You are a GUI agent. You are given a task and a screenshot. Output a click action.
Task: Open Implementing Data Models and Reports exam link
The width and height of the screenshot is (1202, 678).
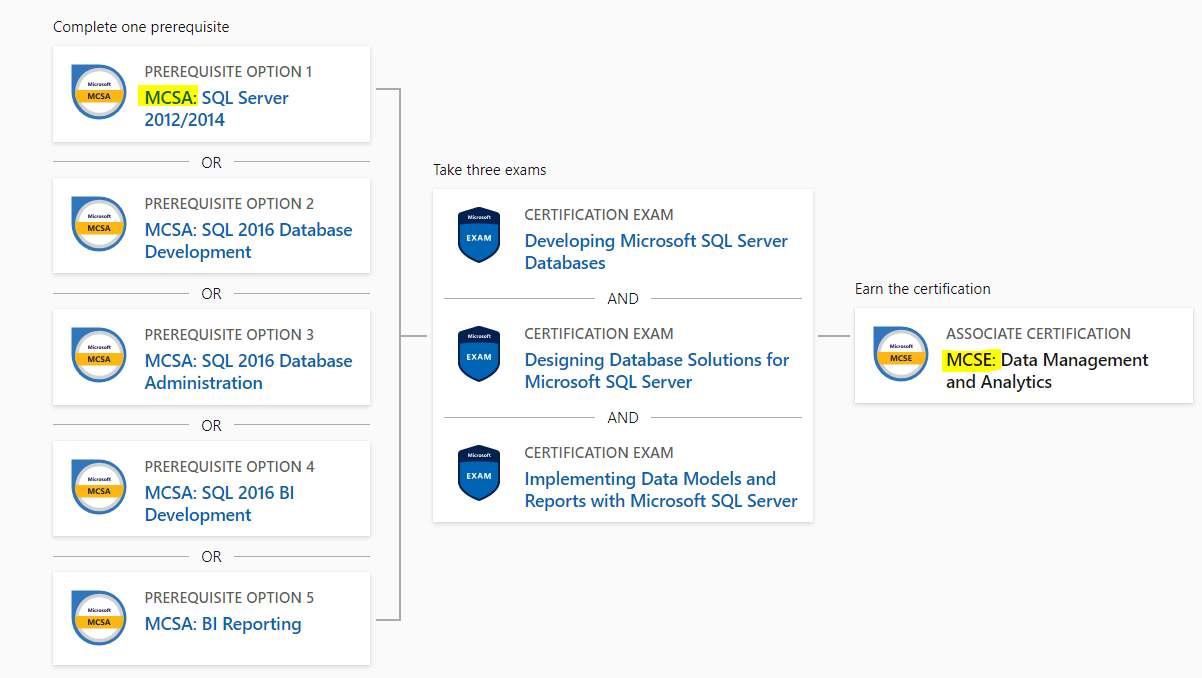pos(661,490)
